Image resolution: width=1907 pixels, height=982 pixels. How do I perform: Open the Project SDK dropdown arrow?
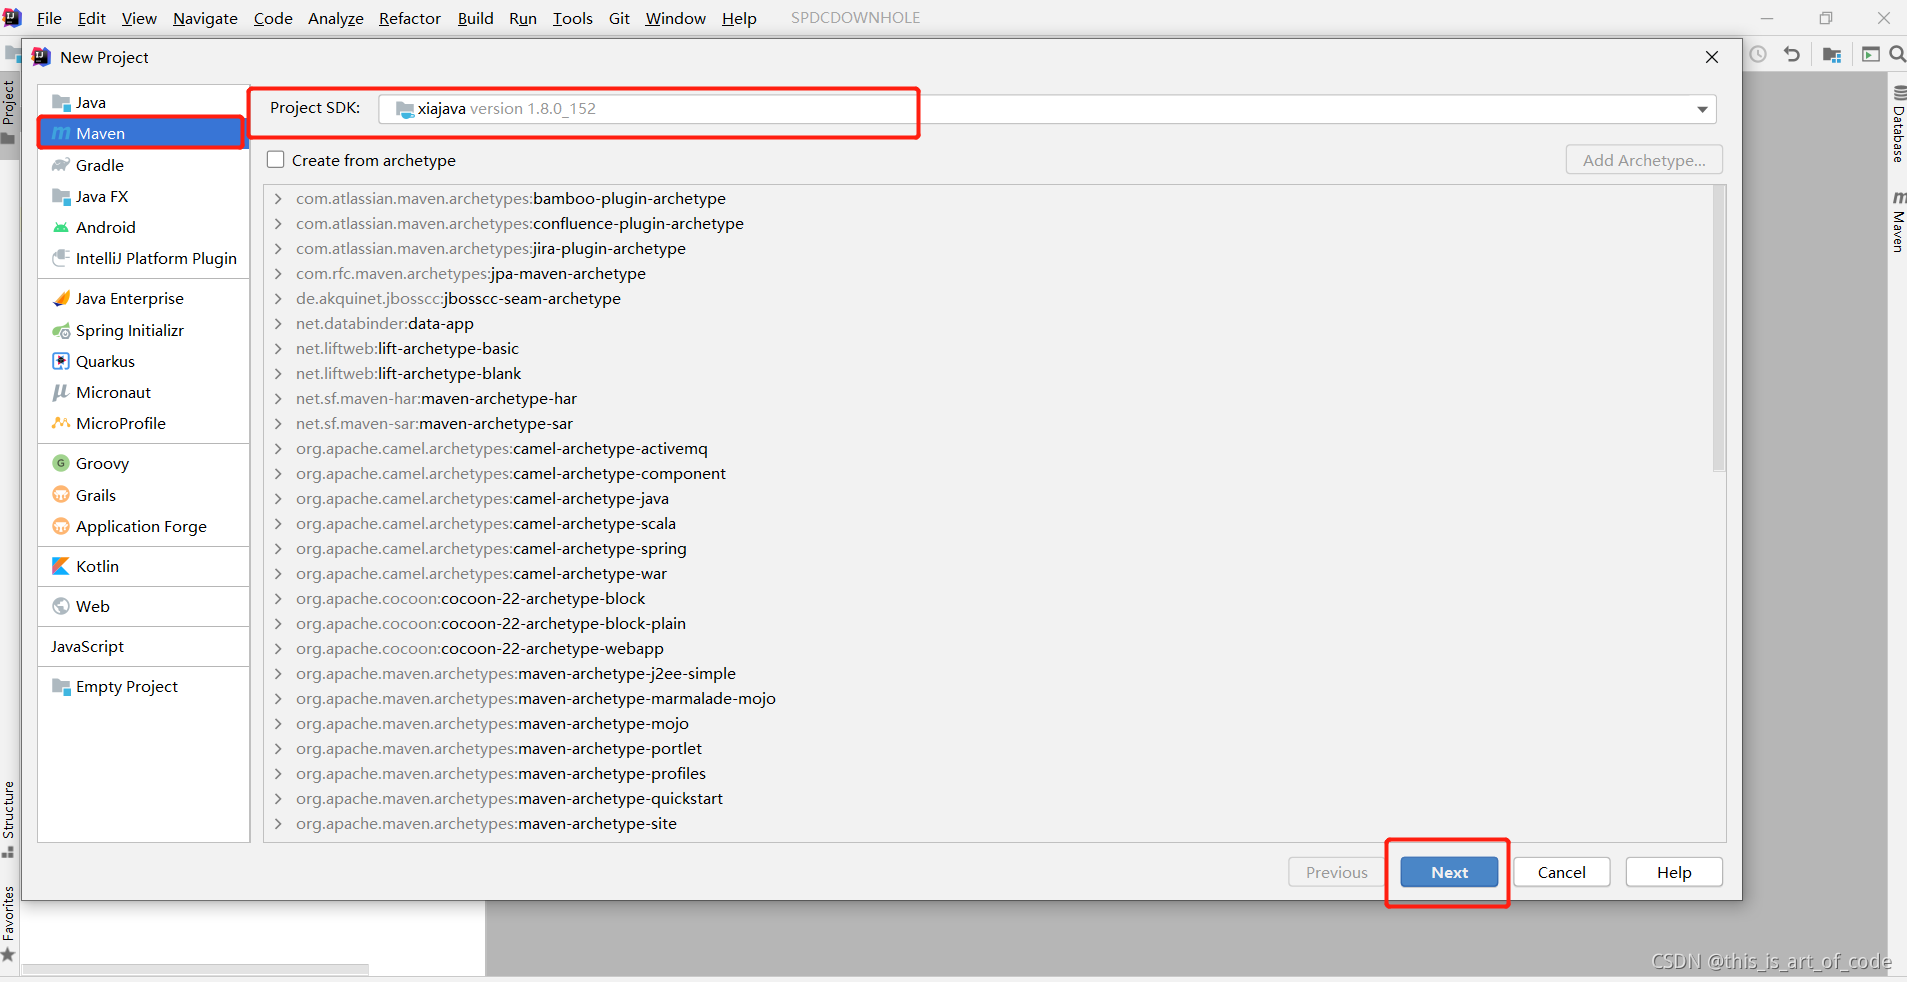click(x=1702, y=109)
